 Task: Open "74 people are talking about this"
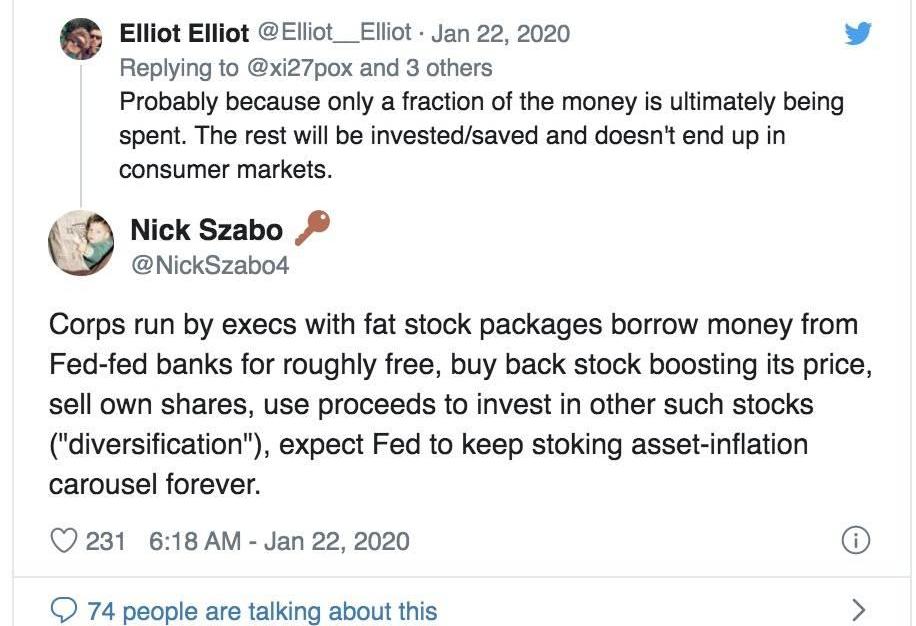point(262,610)
